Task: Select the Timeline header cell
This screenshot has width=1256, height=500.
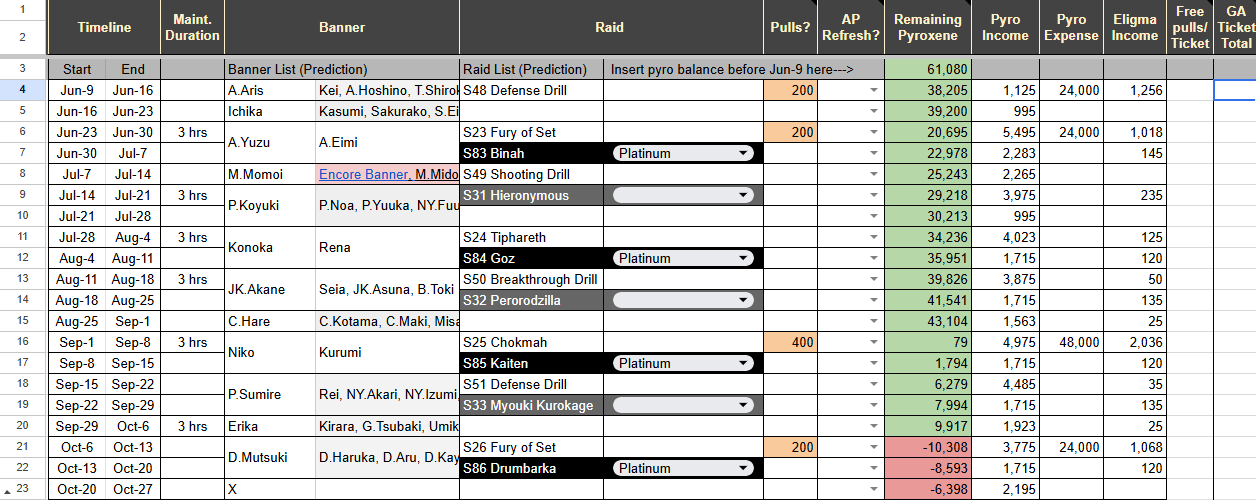Action: pos(104,27)
